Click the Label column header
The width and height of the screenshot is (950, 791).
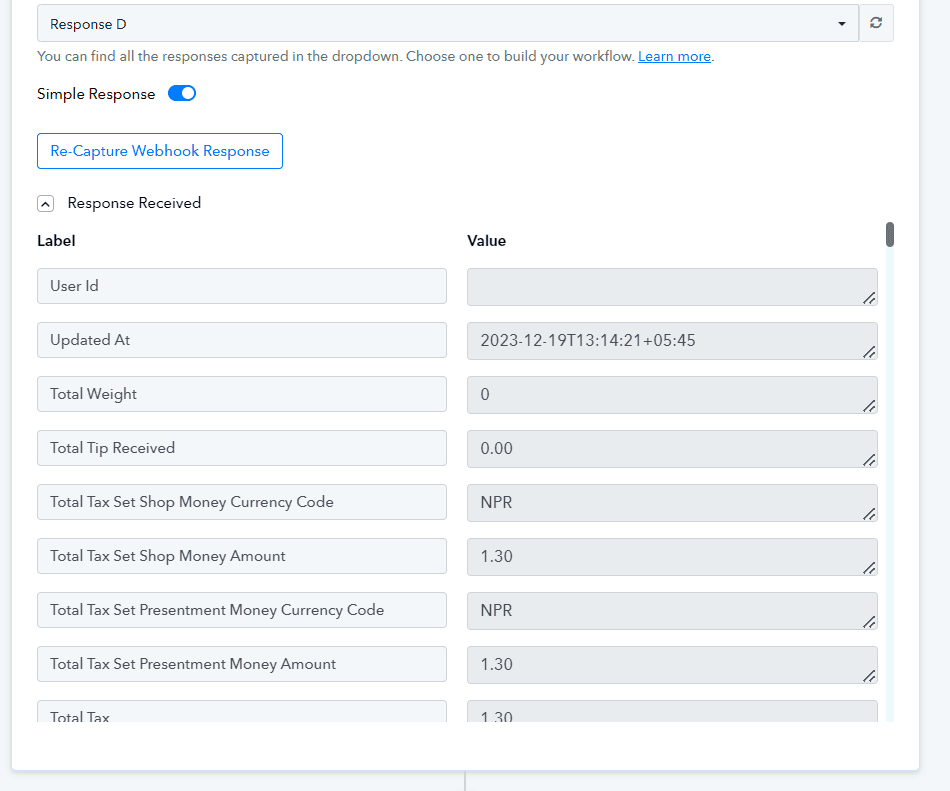[56, 241]
